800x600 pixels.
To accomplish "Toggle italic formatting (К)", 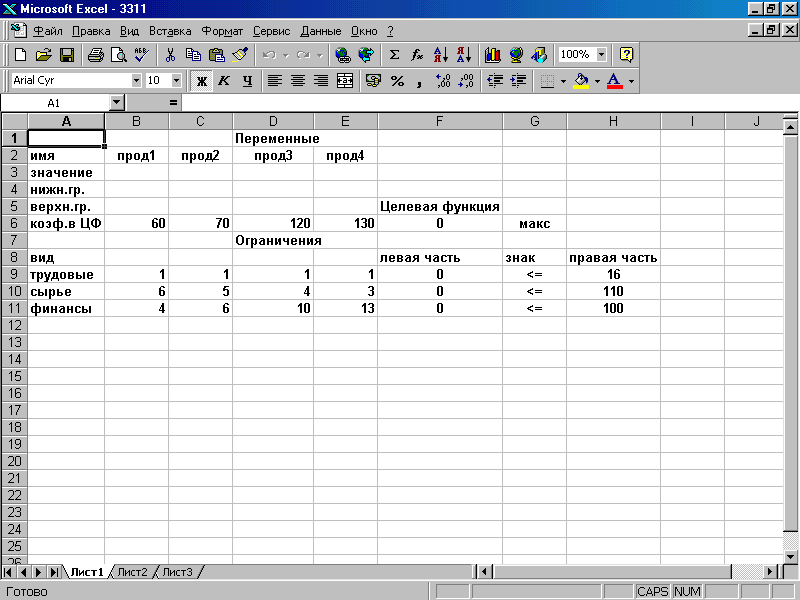I will coord(224,81).
